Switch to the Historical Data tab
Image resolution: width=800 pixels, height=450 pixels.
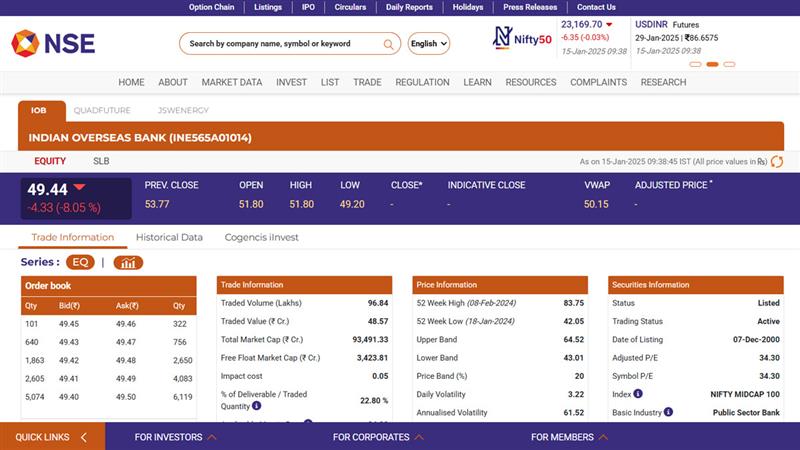tap(169, 237)
